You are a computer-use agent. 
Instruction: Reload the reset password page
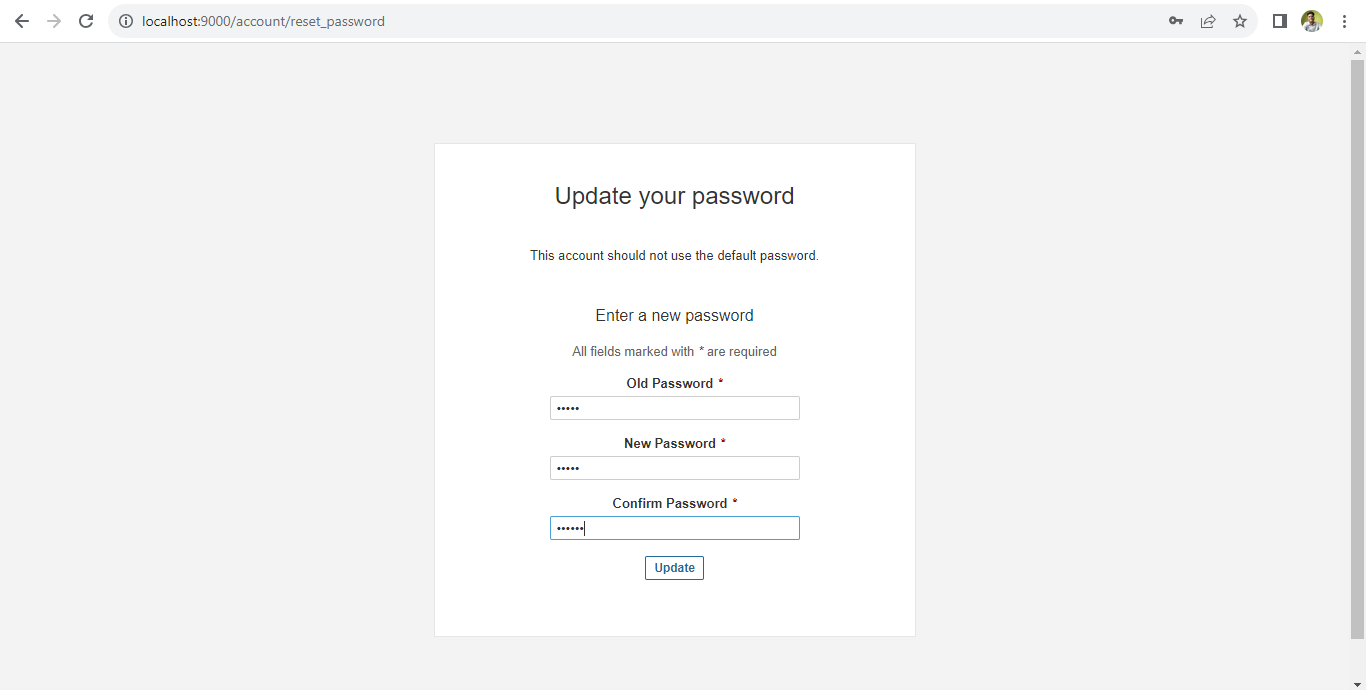[x=86, y=21]
